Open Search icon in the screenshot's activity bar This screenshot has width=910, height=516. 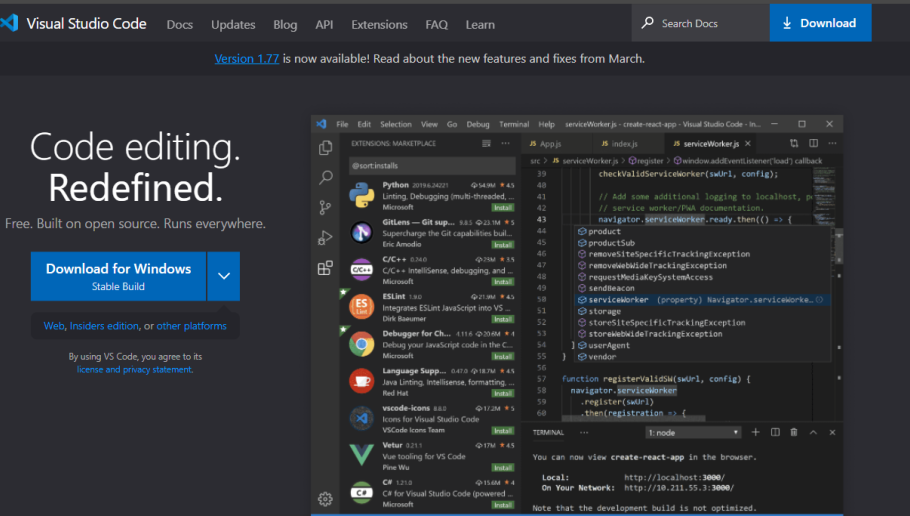(326, 178)
